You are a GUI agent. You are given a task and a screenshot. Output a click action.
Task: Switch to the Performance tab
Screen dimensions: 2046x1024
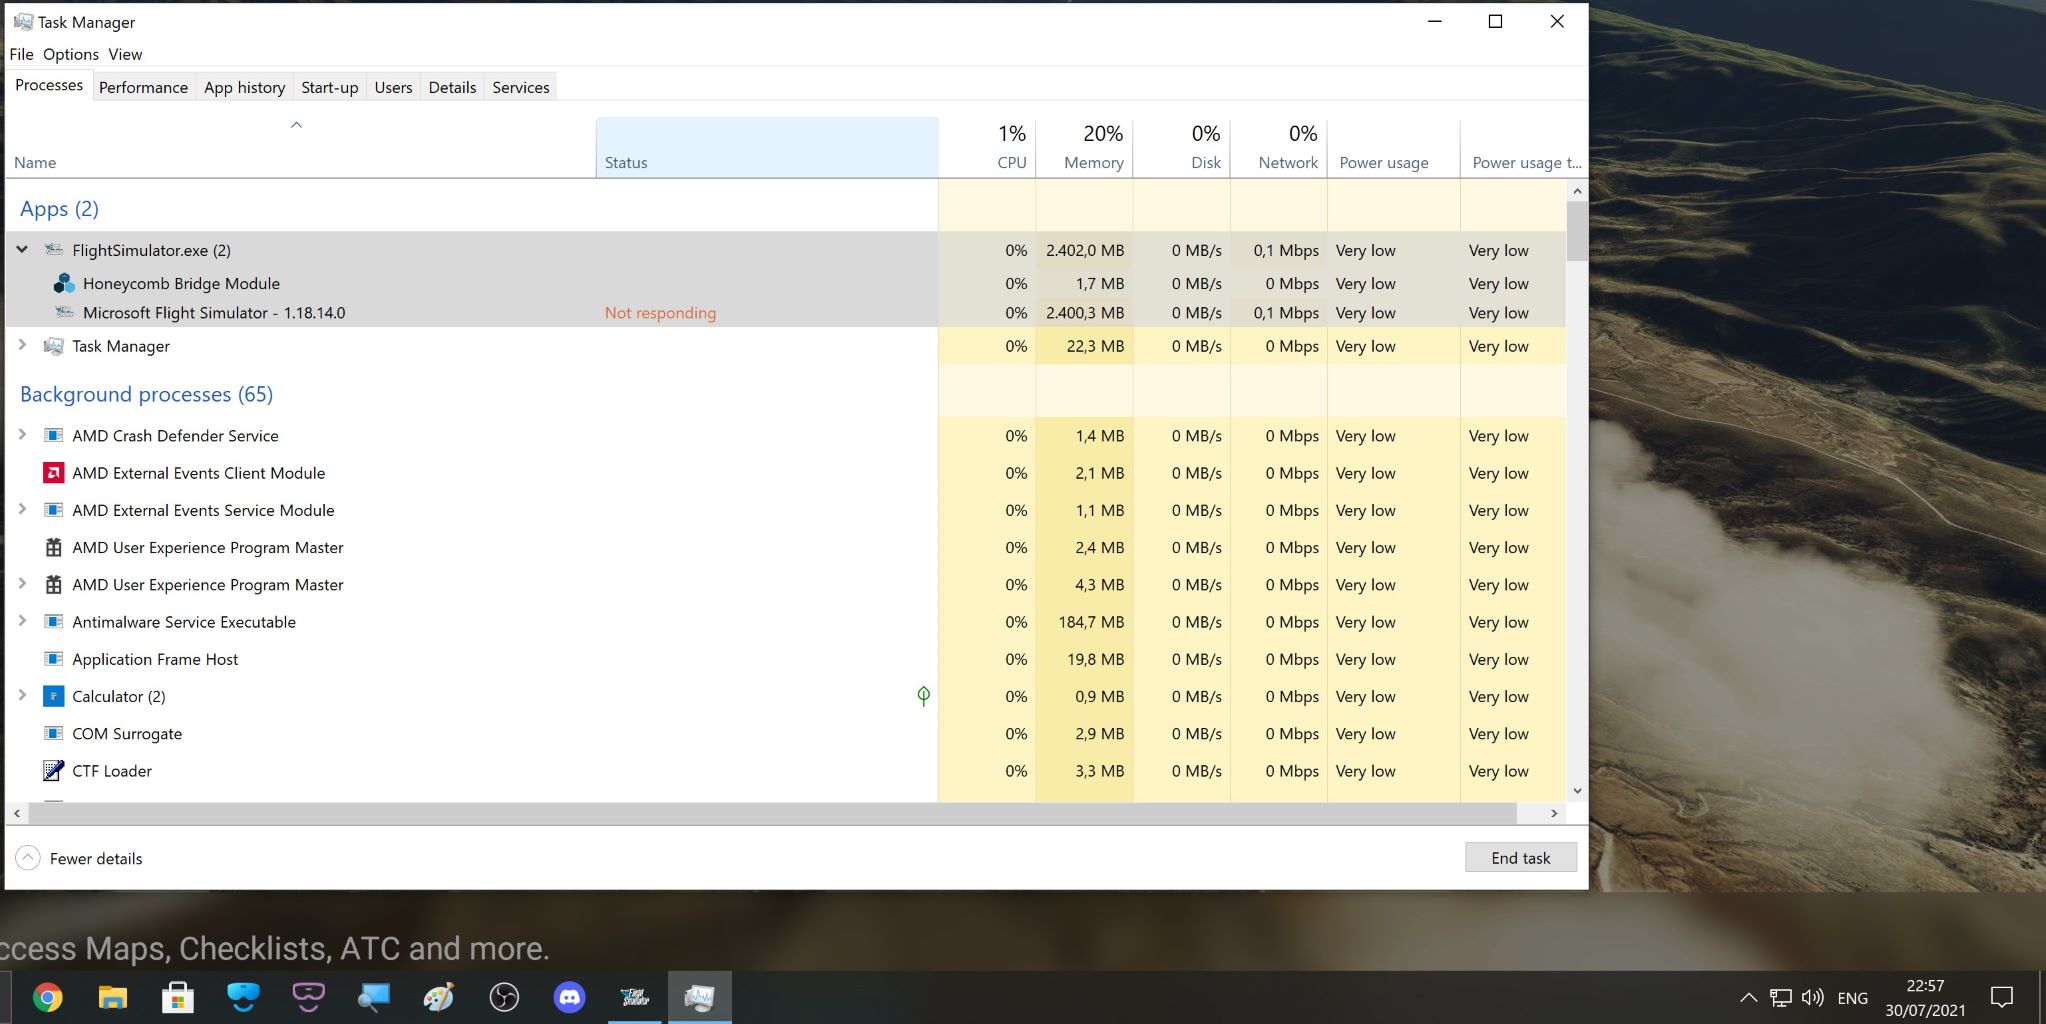pyautogui.click(x=143, y=87)
